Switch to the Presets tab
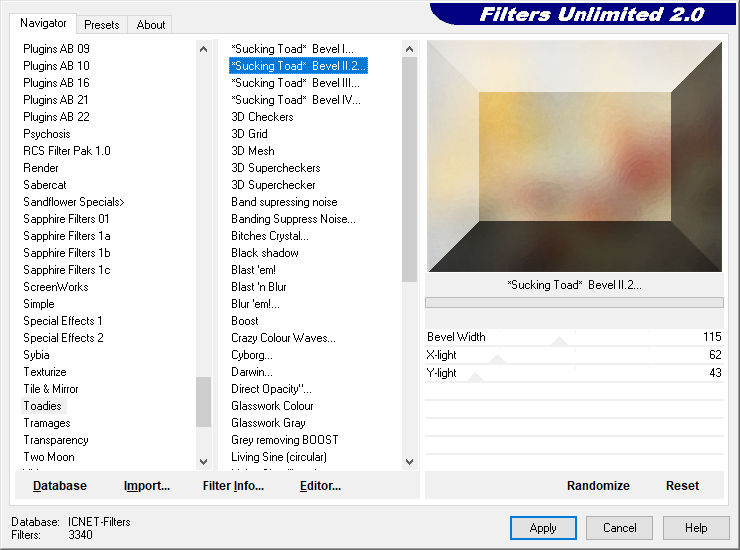The height and width of the screenshot is (550, 740). [x=101, y=25]
